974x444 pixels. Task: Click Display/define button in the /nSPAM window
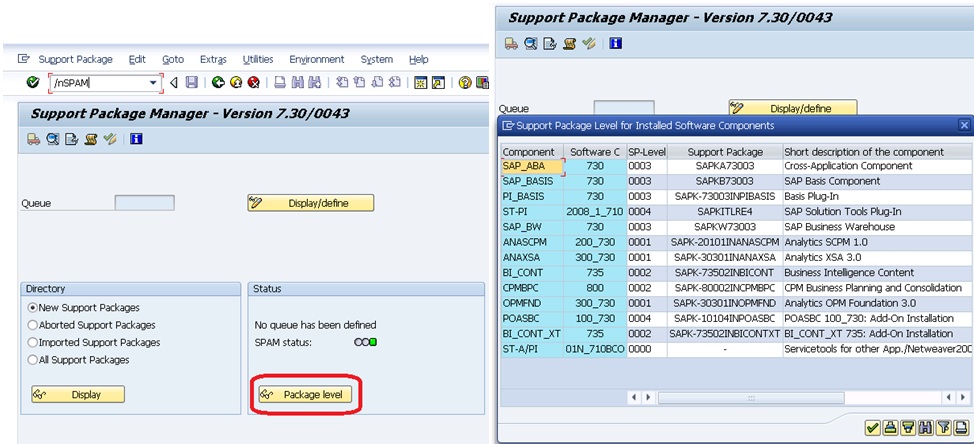point(311,203)
